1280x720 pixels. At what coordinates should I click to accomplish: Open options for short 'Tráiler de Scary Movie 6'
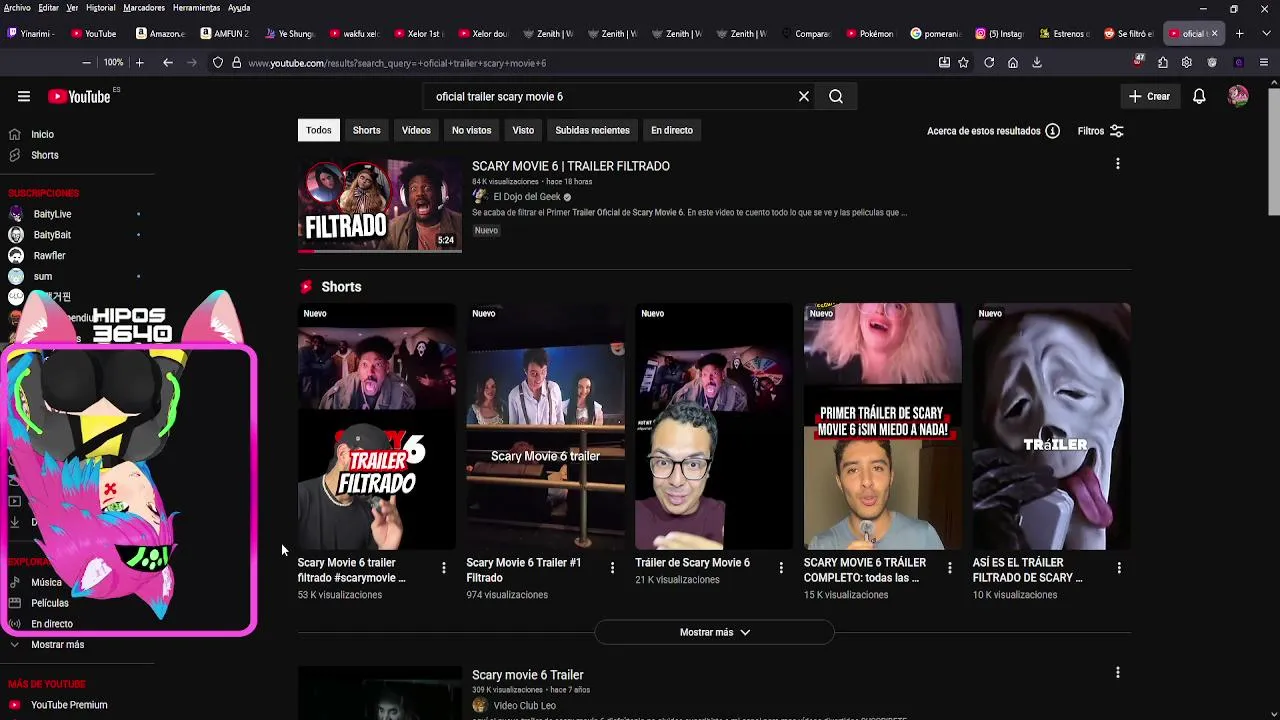tap(781, 568)
